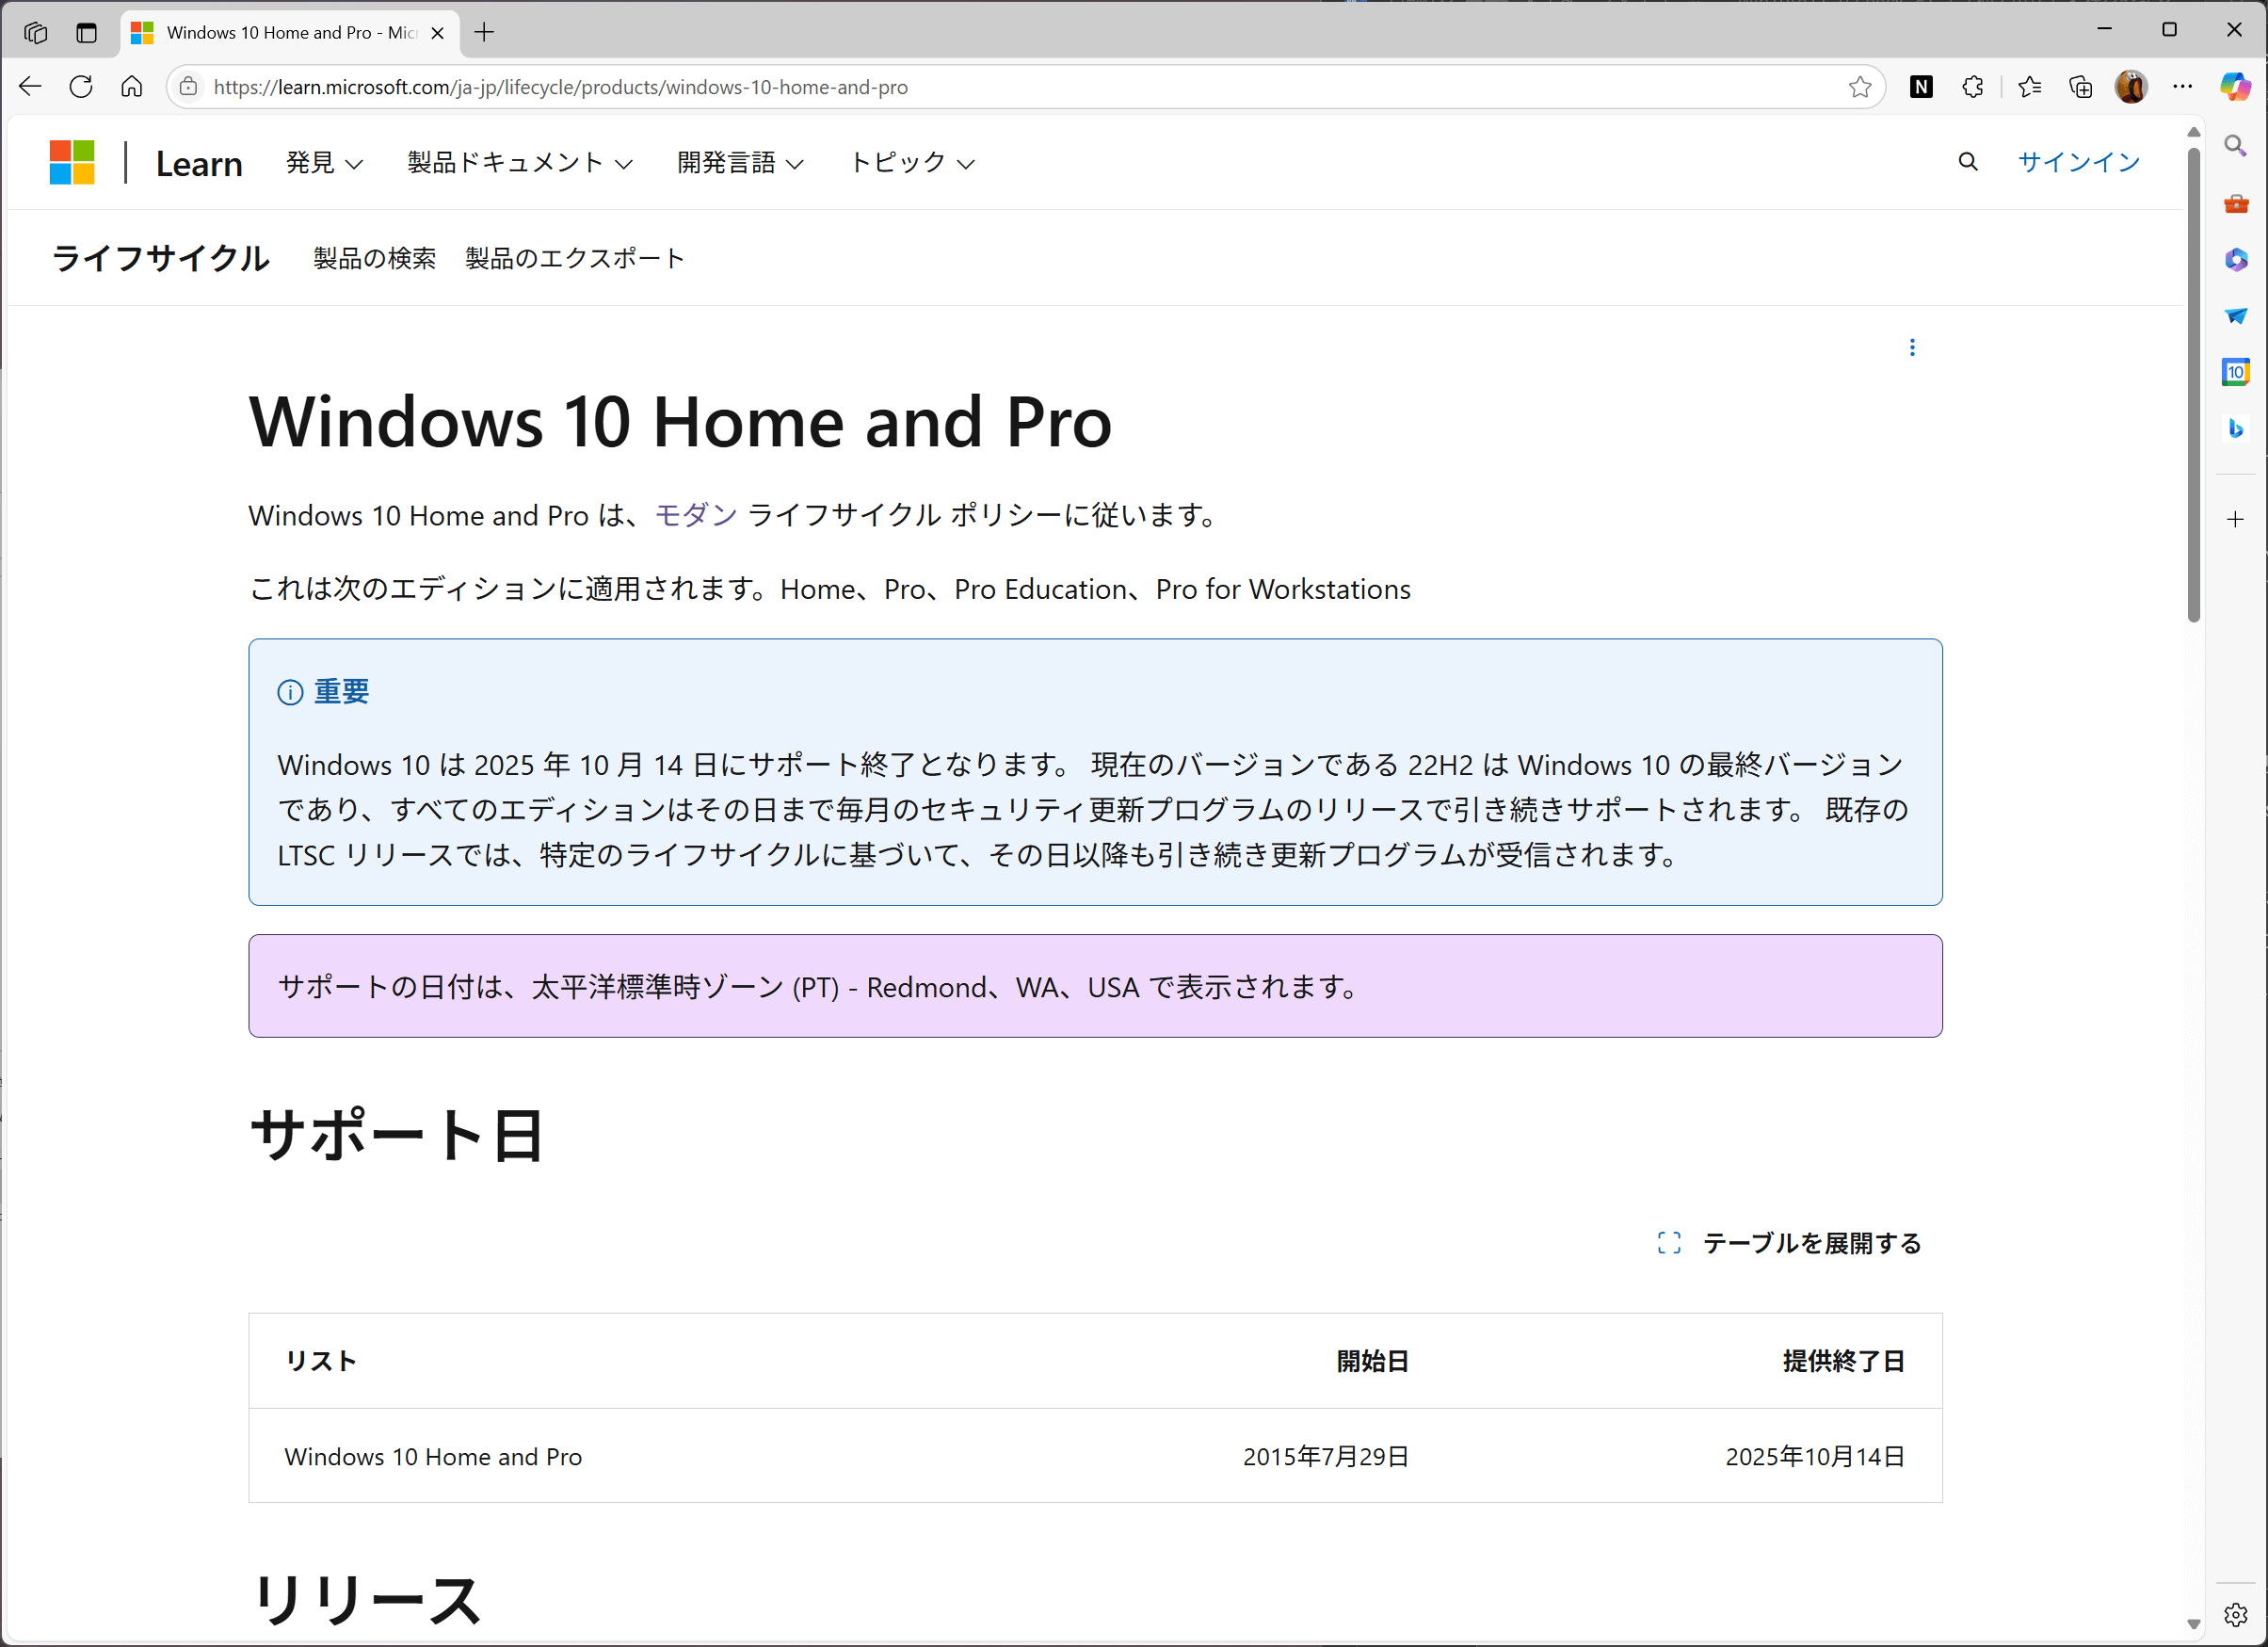Open the sidebar paper-plane Drop icon
The image size is (2268, 1647).
pyautogui.click(x=2236, y=316)
